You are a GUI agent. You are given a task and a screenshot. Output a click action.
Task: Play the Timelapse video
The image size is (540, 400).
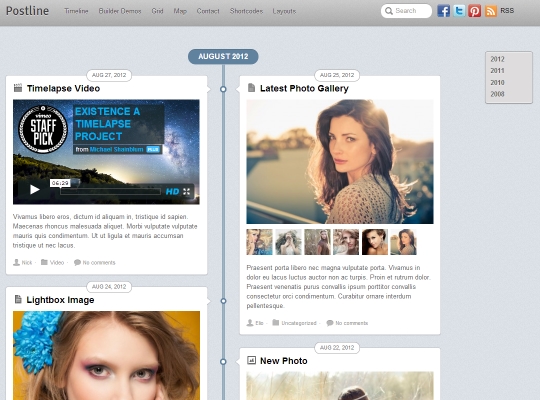point(34,189)
